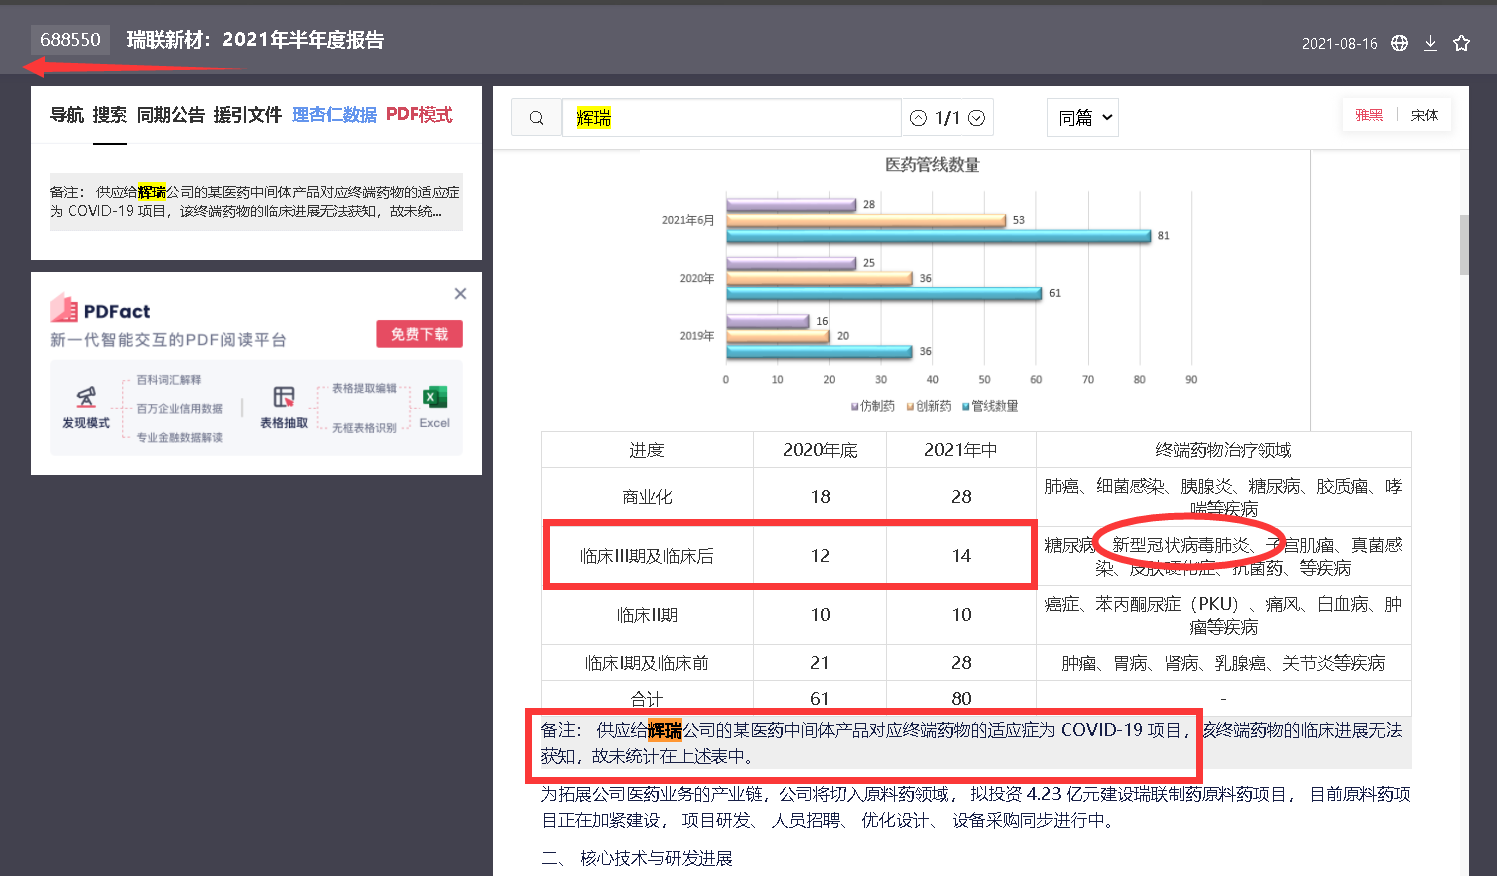Click the 无框表格识别 label

[x=364, y=428]
